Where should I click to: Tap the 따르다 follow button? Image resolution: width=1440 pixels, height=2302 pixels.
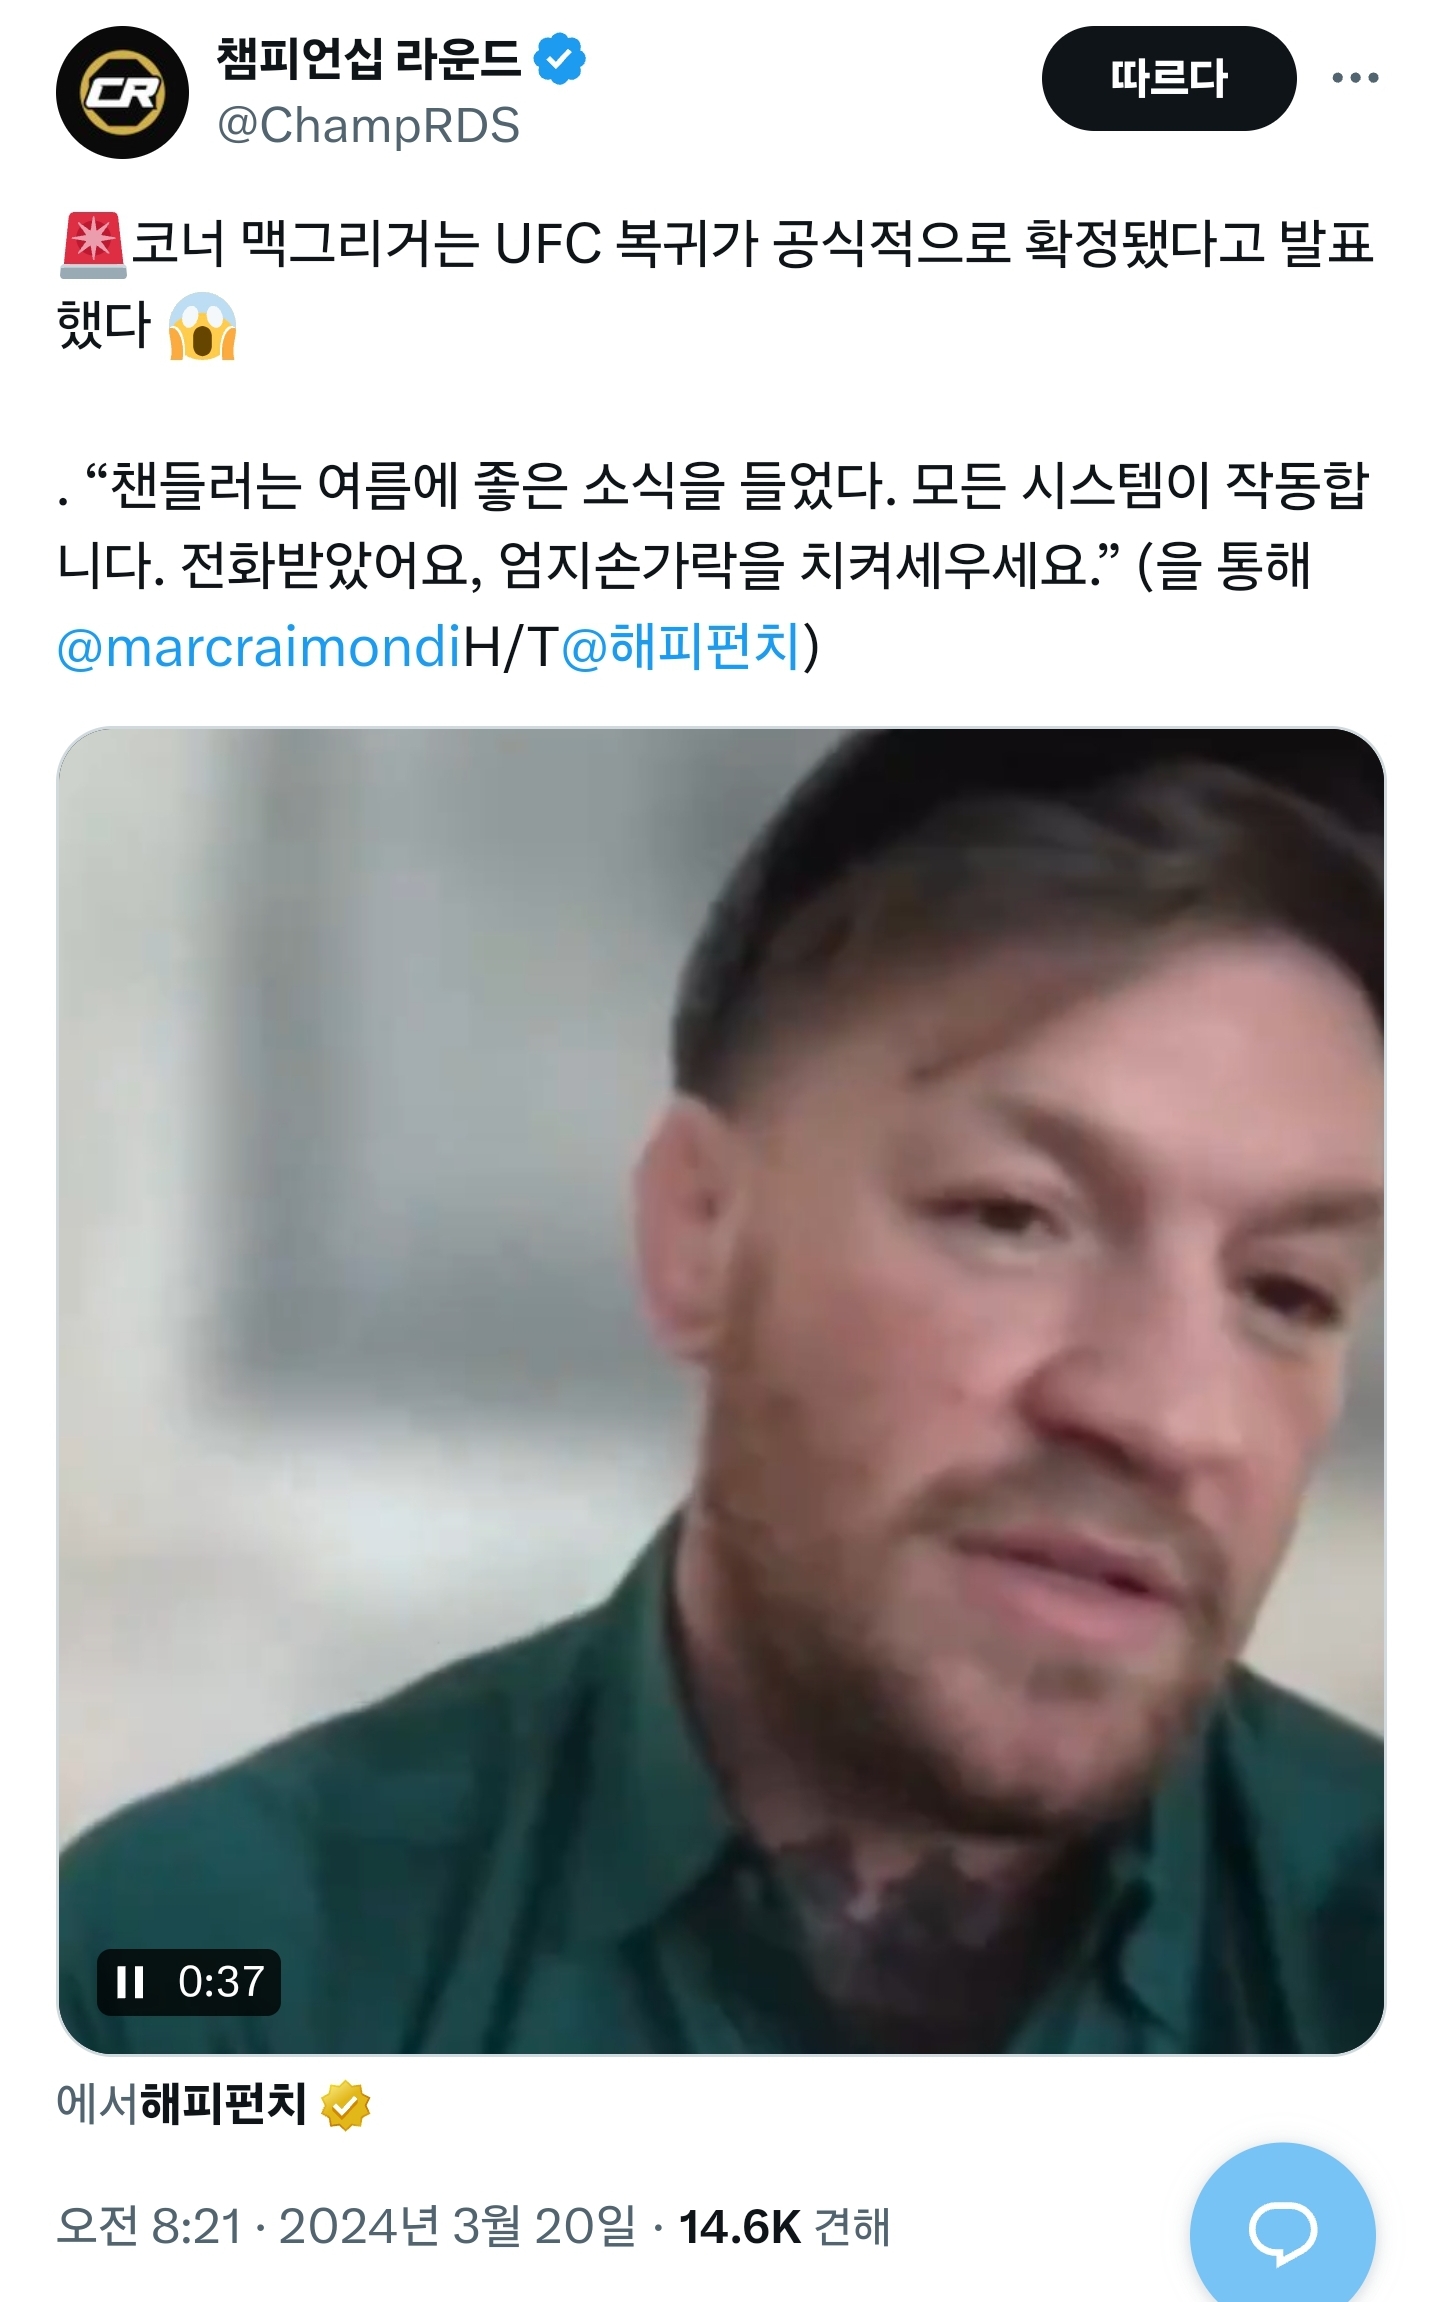(x=1168, y=78)
